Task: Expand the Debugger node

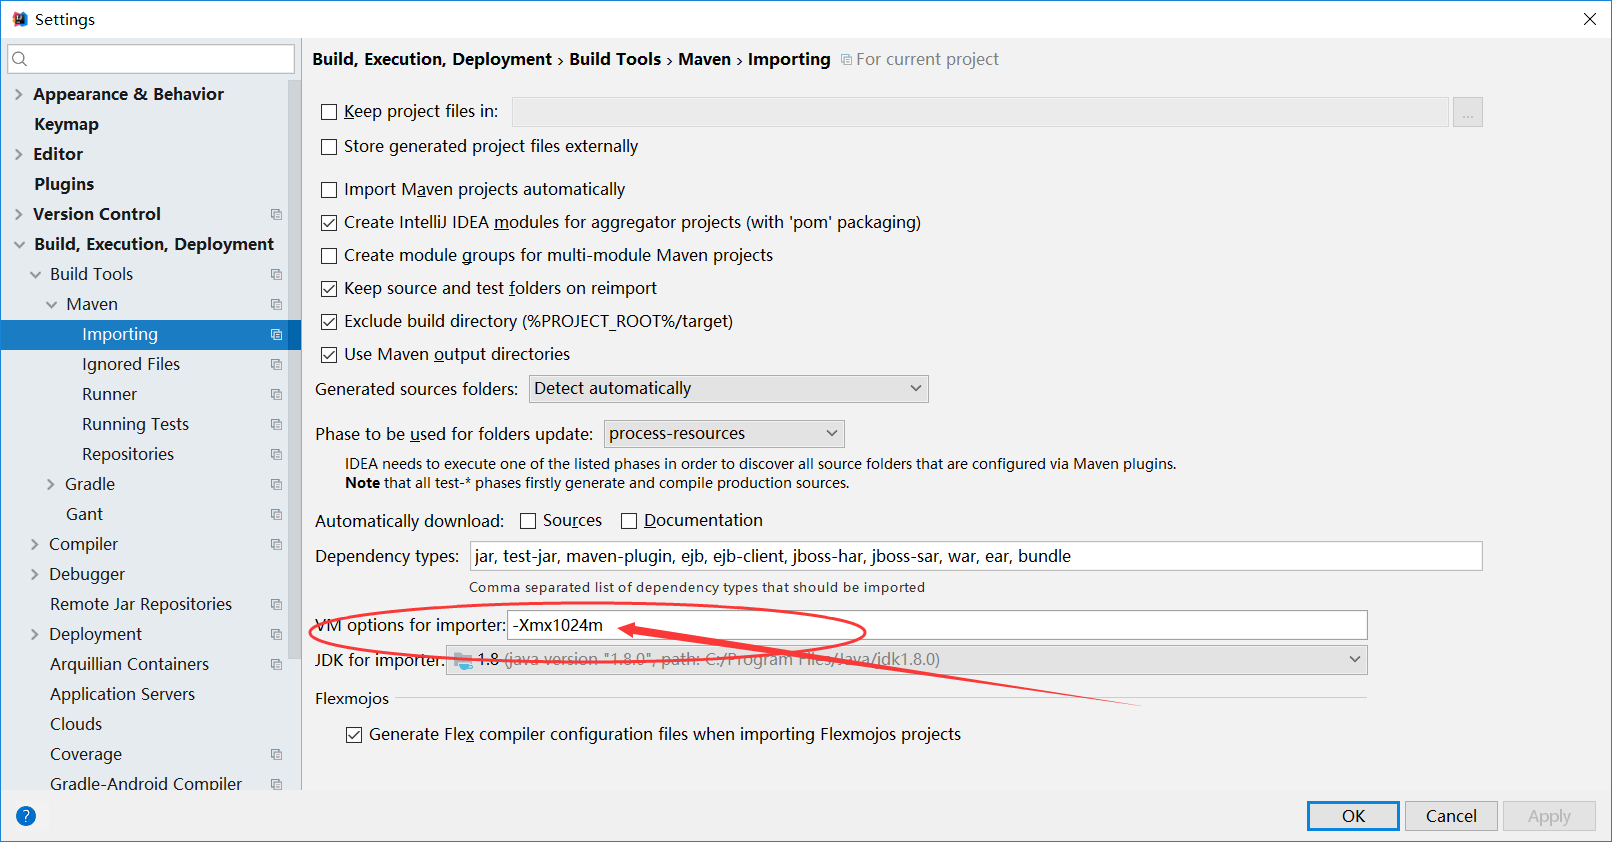Action: [34, 574]
